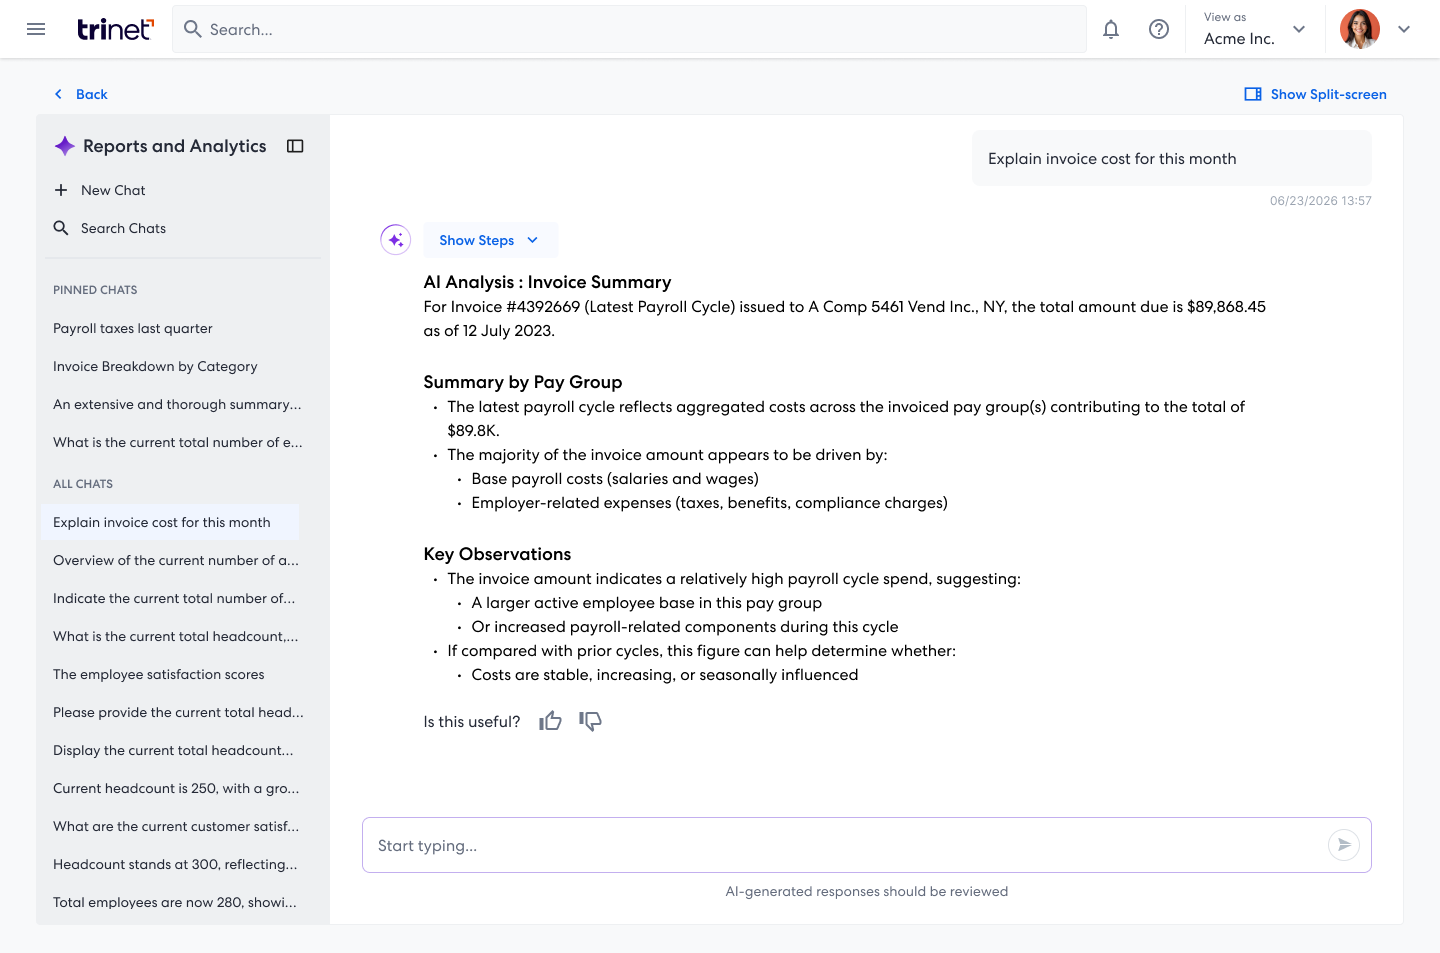Screen dimensions: 1440x953
Task: Open the View as Acme Inc. dropdown
Action: pos(1254,29)
